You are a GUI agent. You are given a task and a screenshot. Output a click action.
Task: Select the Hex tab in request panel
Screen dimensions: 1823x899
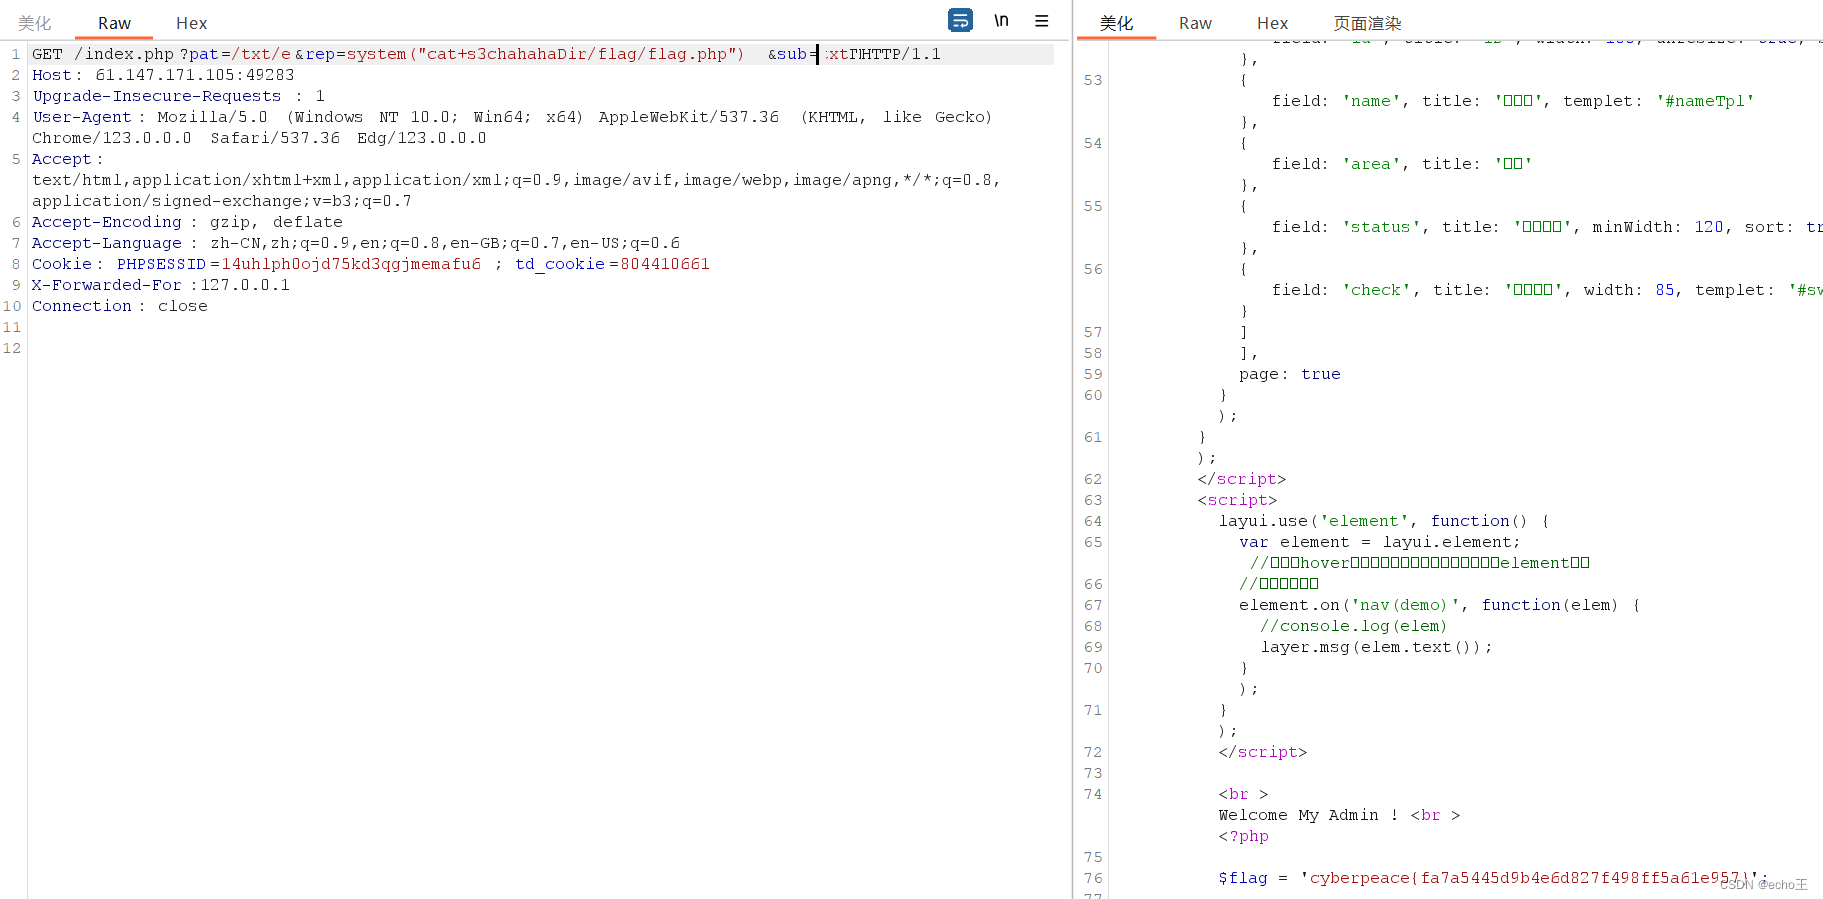click(x=191, y=23)
